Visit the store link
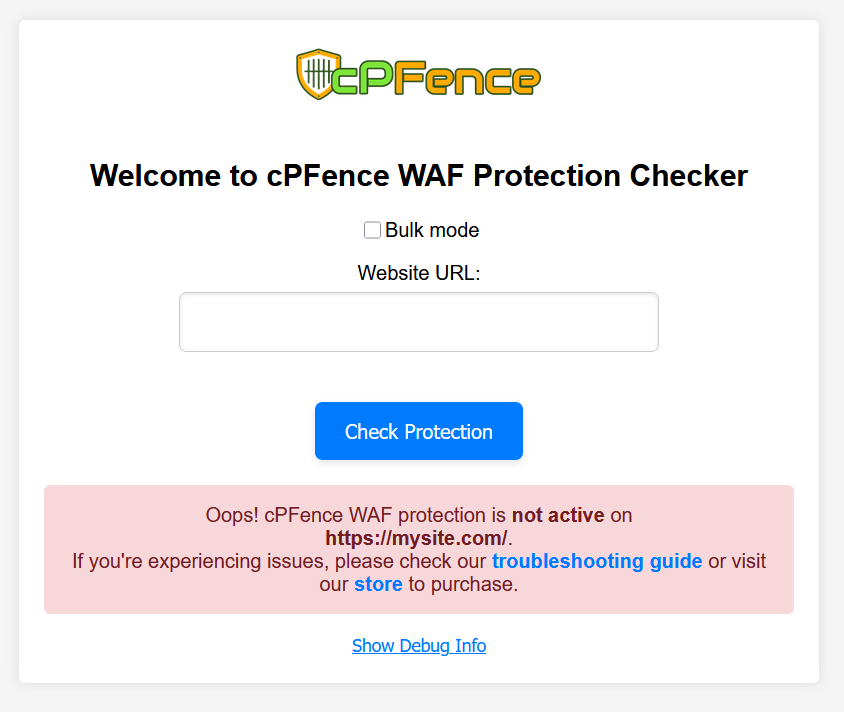Viewport: 844px width, 712px height. click(378, 584)
